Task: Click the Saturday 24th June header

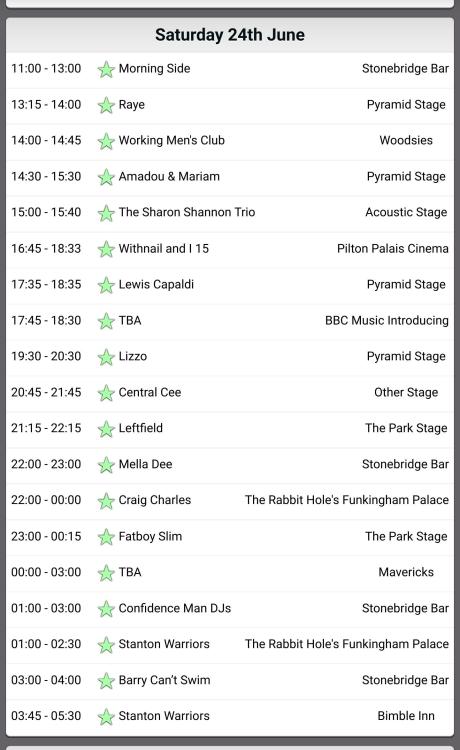Action: coord(230,35)
